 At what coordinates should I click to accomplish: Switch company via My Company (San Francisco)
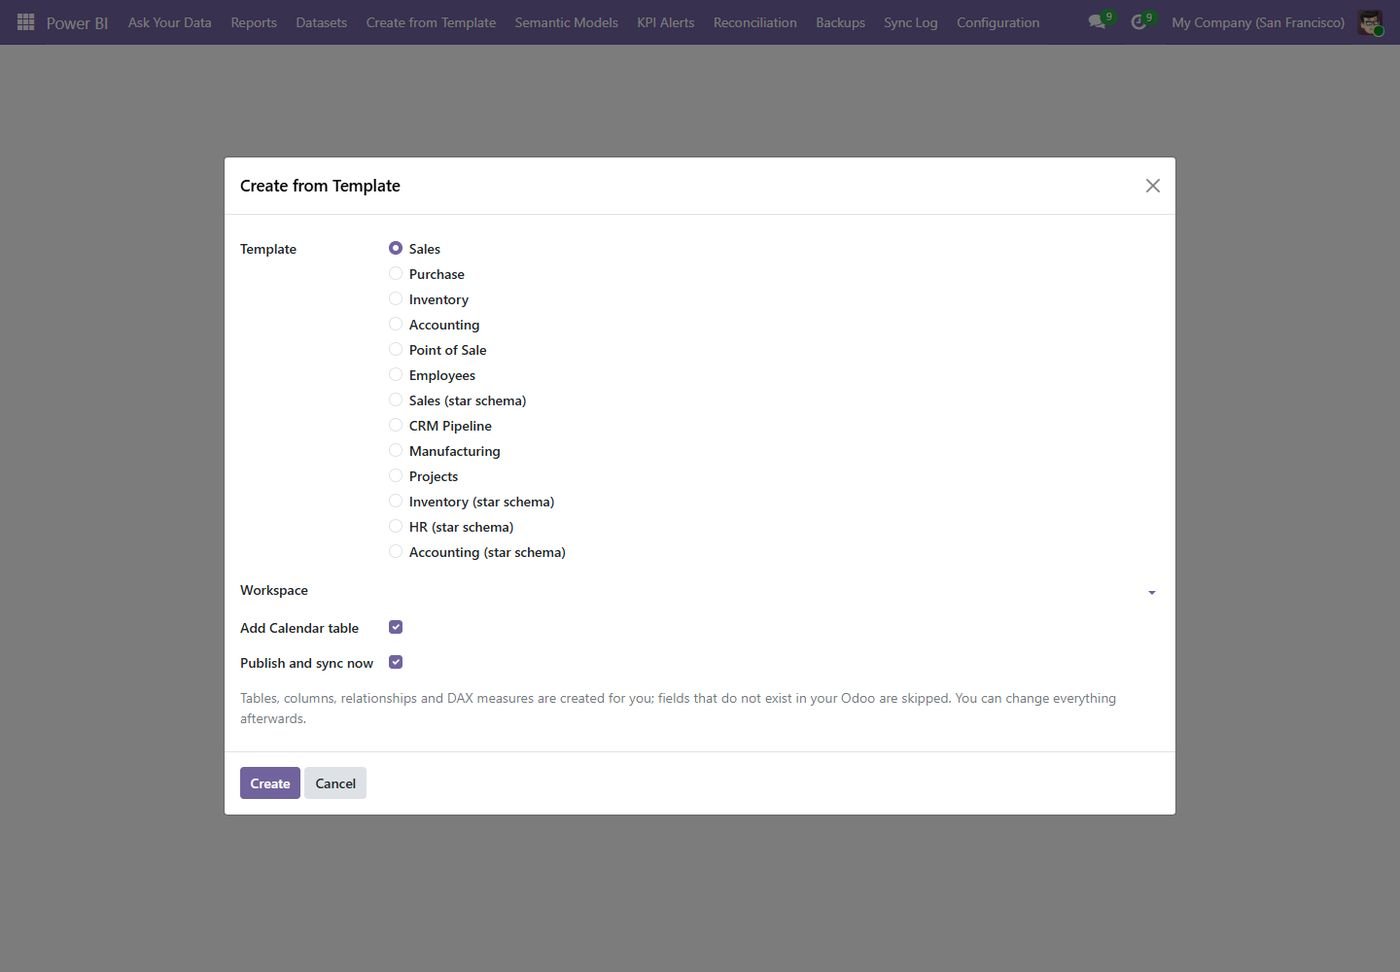coord(1258,22)
